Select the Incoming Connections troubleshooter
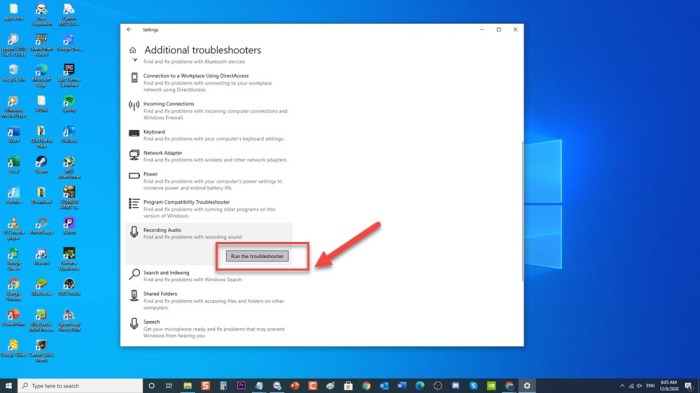The height and width of the screenshot is (393, 700). click(209, 110)
